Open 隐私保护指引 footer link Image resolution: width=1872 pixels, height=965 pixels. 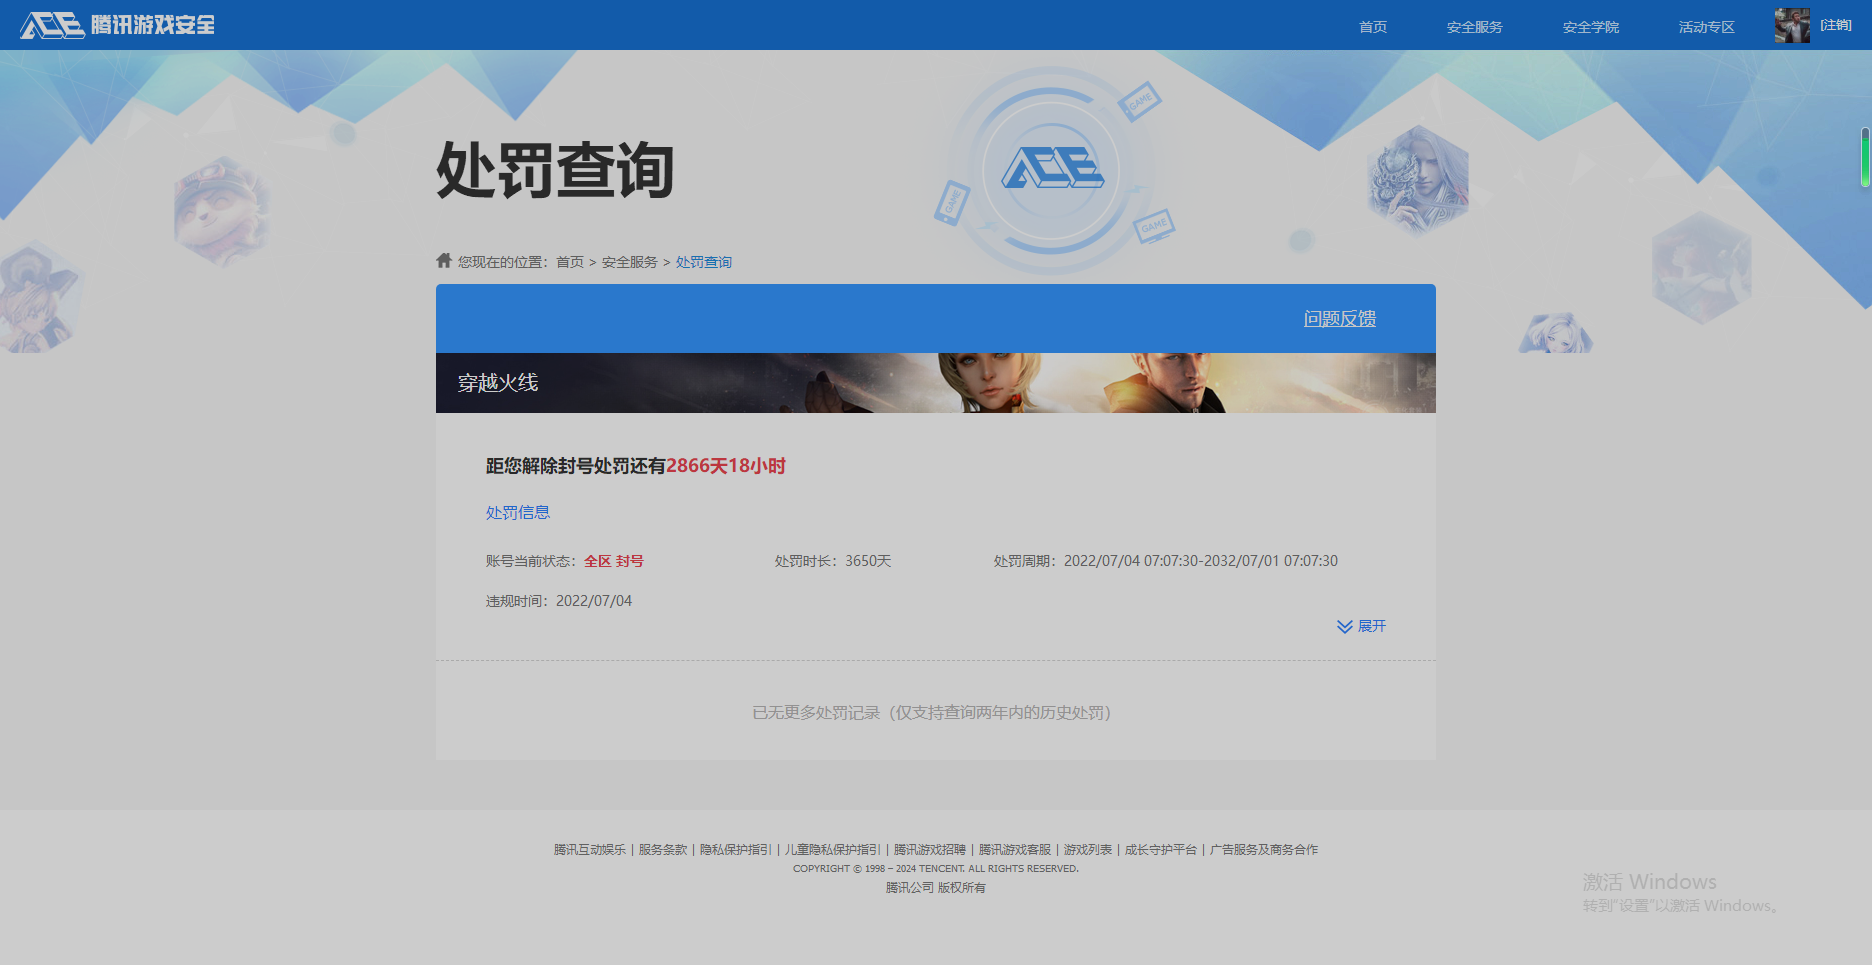[736, 849]
